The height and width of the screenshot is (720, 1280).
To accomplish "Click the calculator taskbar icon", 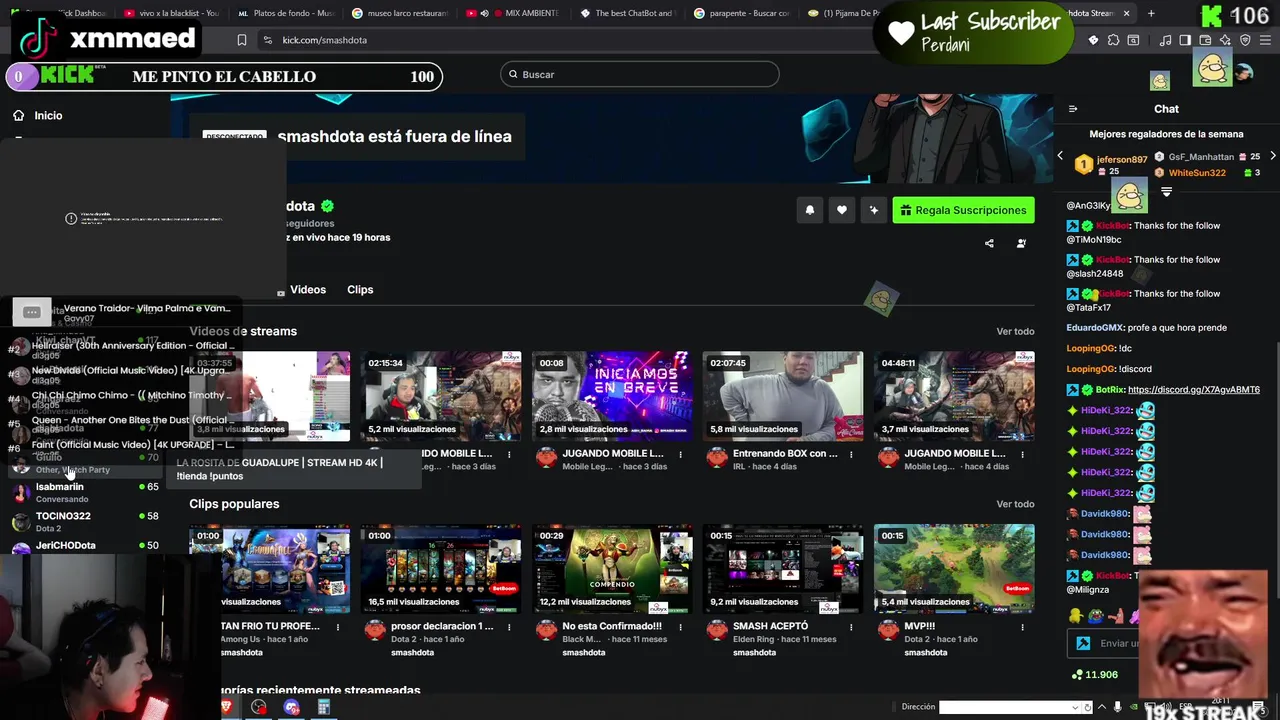I will pyautogui.click(x=323, y=707).
